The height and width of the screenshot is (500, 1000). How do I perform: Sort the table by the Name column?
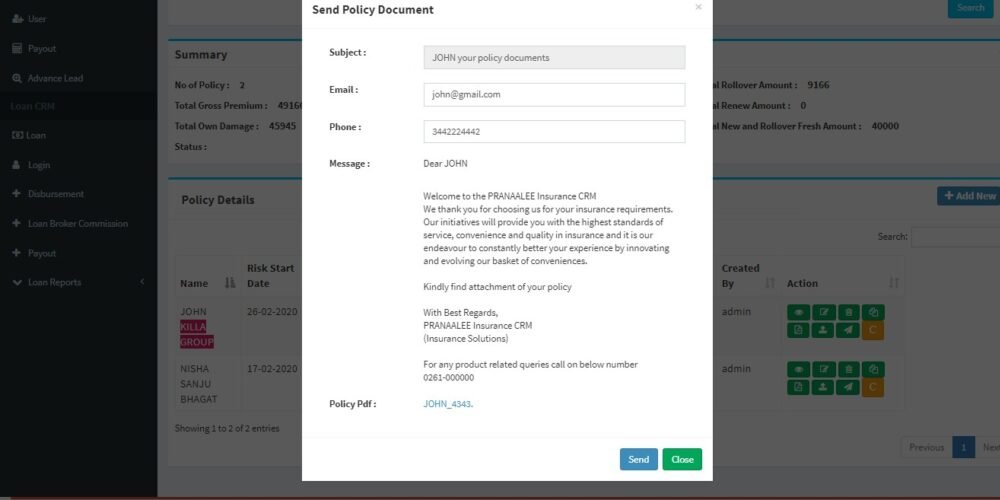click(230, 283)
